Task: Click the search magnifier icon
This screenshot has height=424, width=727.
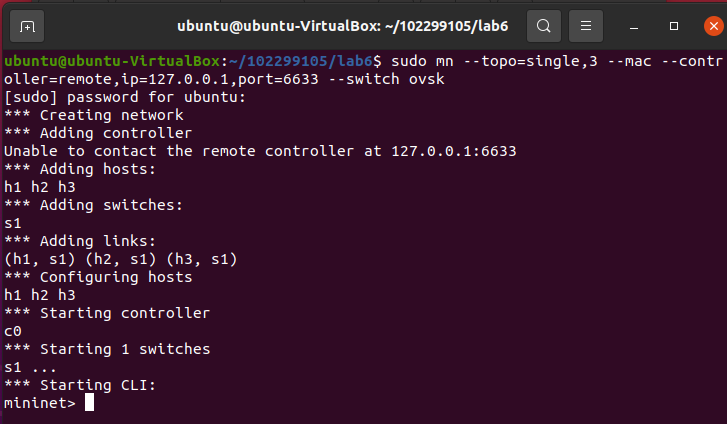Action: pos(544,25)
